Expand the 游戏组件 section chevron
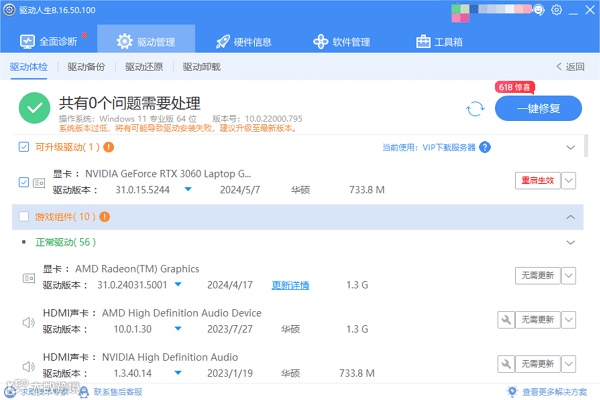The height and width of the screenshot is (400, 600). click(571, 217)
